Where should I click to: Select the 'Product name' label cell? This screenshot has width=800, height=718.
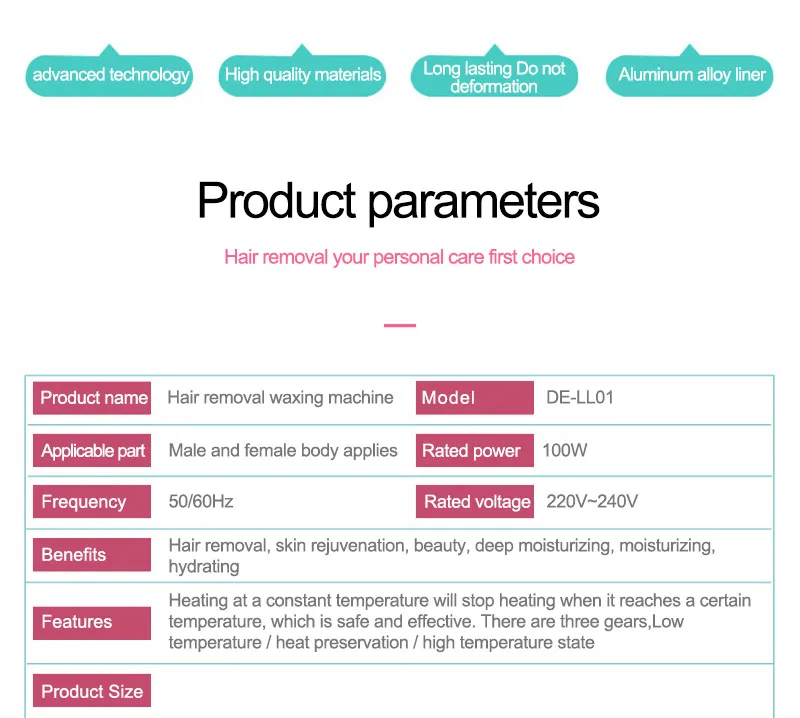point(92,398)
